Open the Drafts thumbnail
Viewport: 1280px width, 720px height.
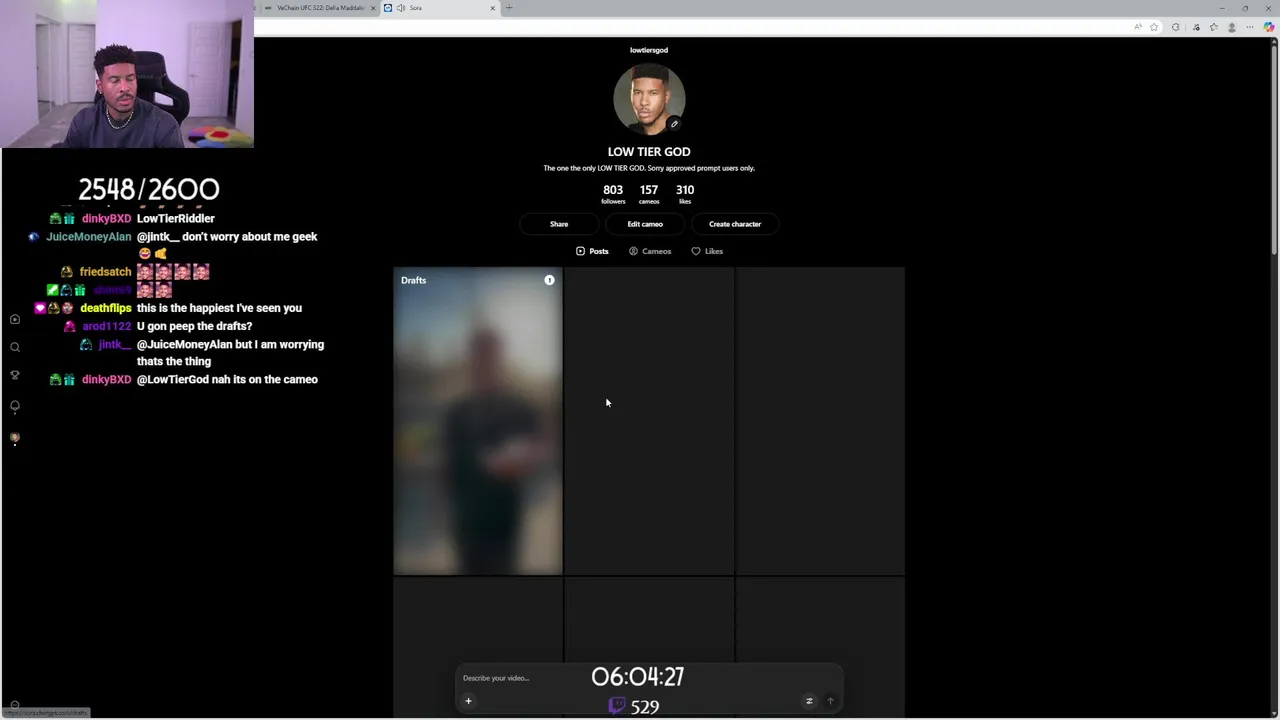tap(478, 421)
